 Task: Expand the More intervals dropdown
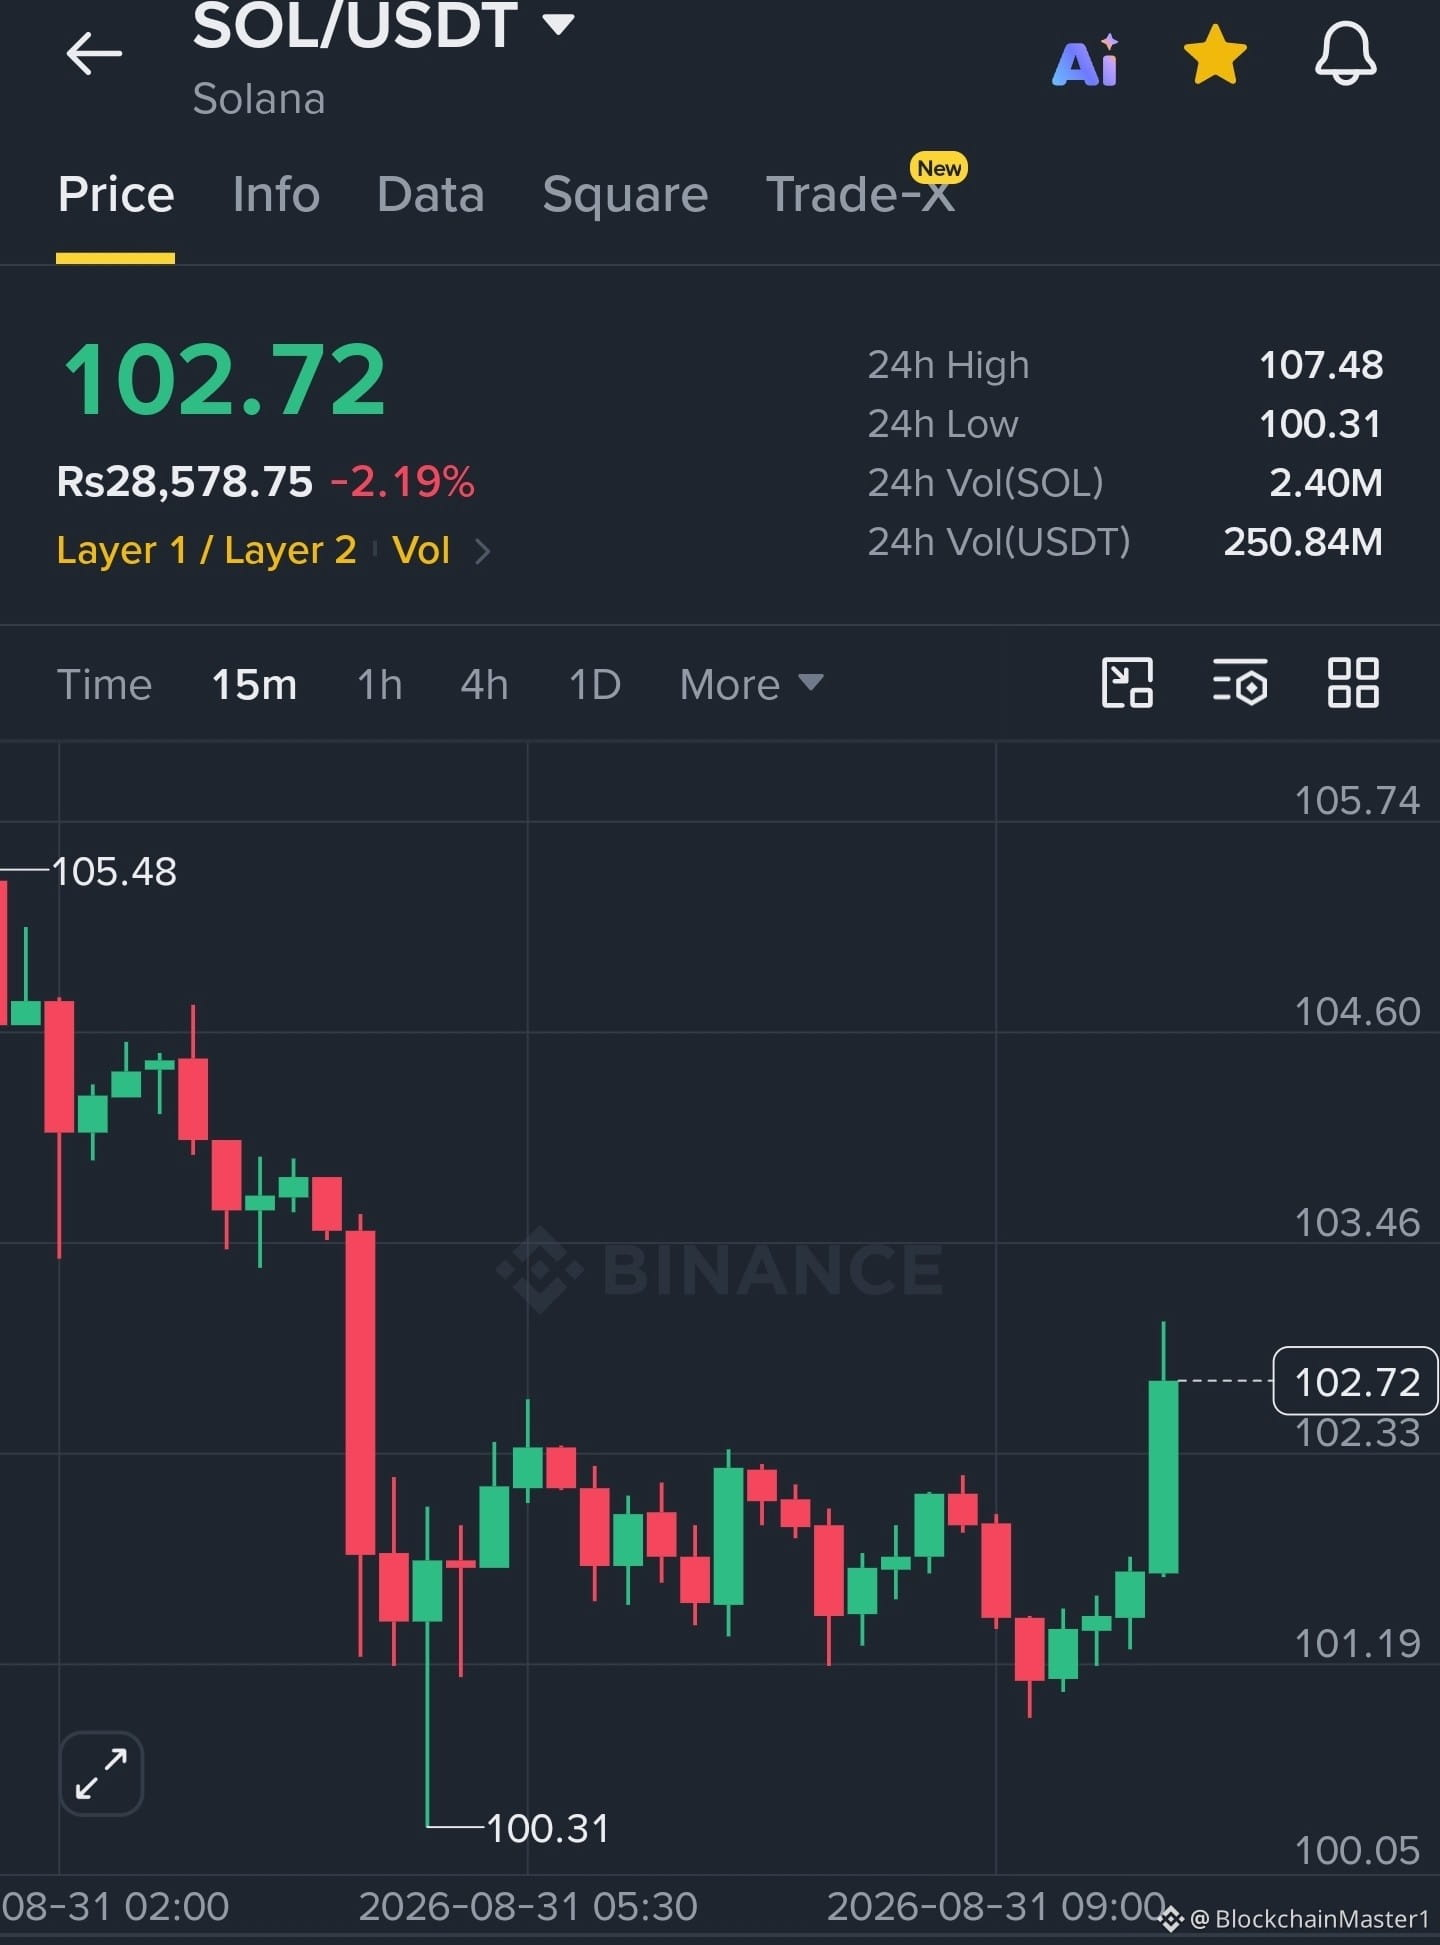(x=751, y=685)
